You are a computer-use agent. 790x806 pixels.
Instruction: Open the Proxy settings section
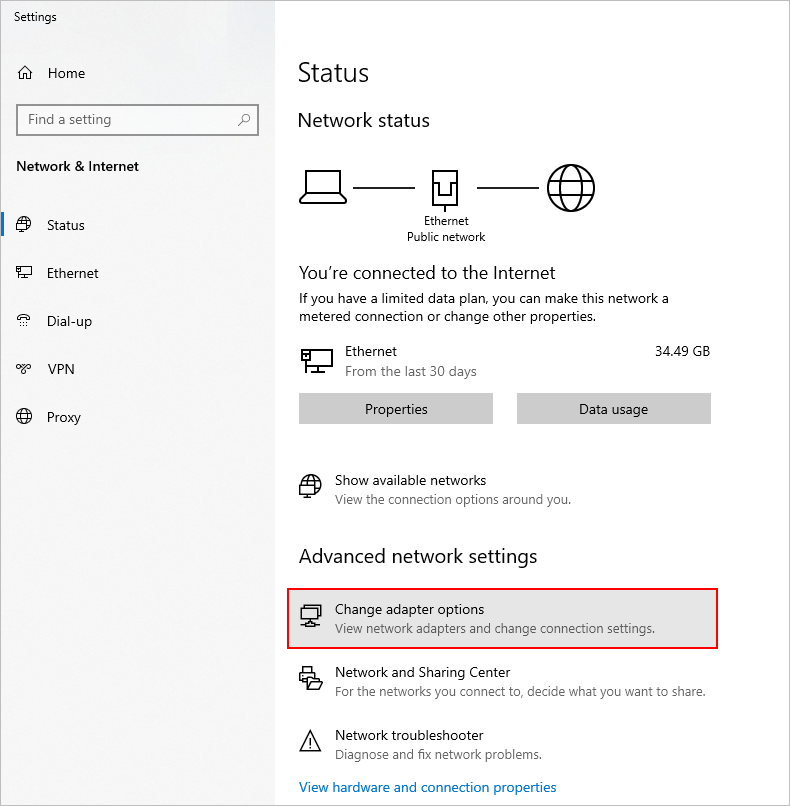64,417
